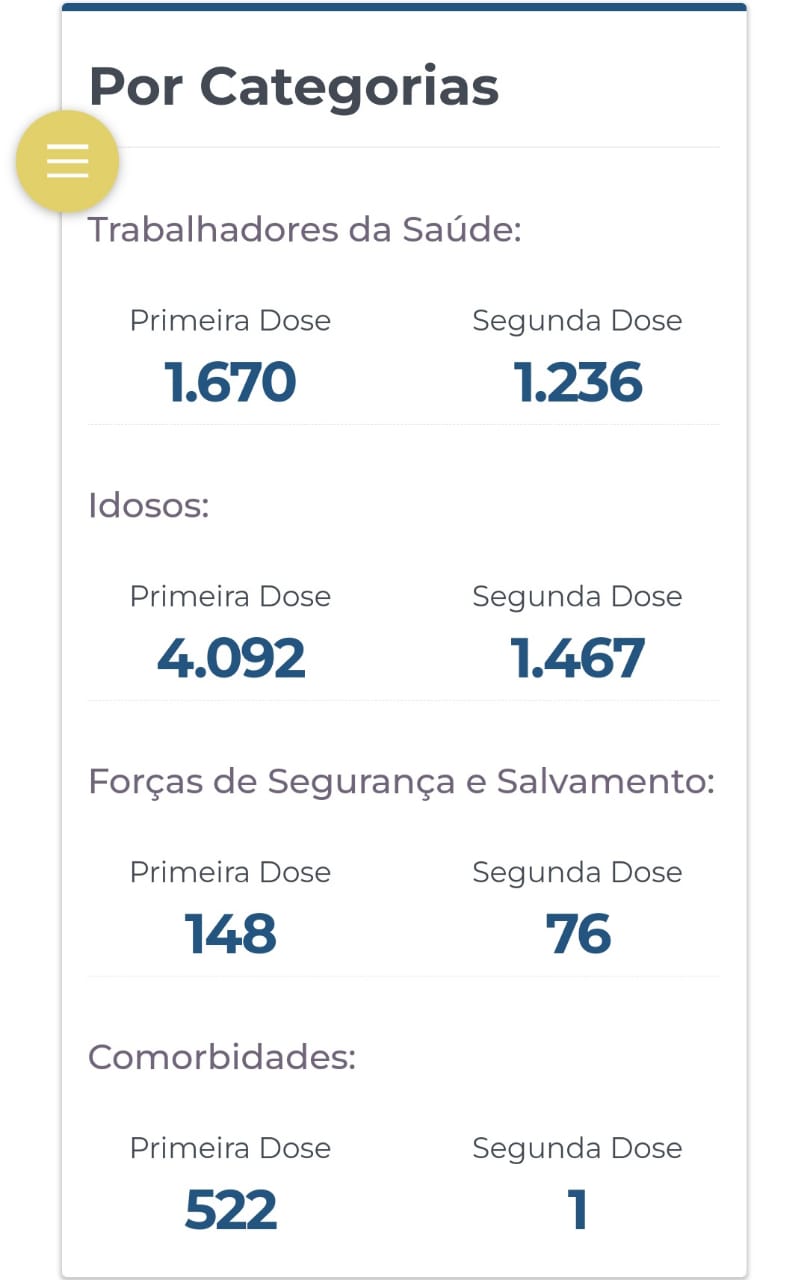
Task: Click Primeira Dose label under Comorbidades
Action: click(x=230, y=1149)
